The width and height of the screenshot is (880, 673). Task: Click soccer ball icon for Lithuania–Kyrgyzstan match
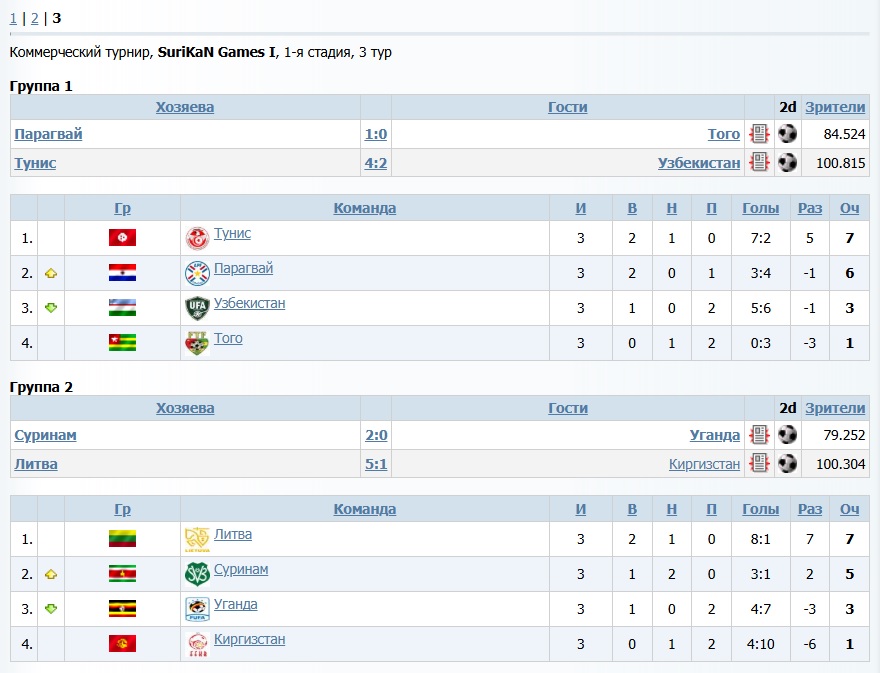tap(788, 464)
